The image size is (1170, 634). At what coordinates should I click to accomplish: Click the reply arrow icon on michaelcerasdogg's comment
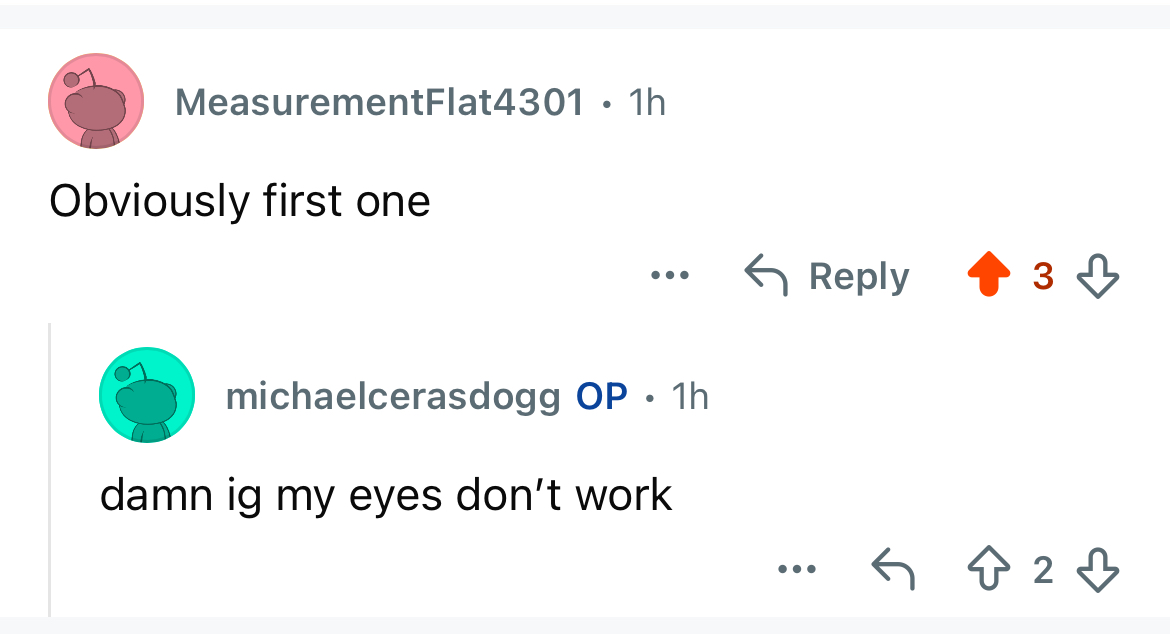(x=893, y=570)
